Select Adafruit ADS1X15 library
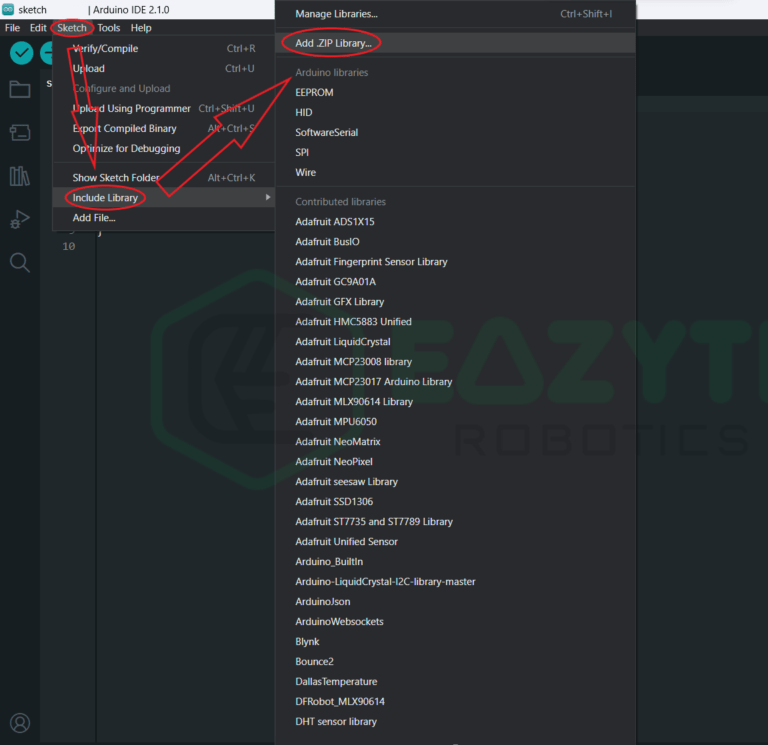The height and width of the screenshot is (745, 768). pos(456,222)
